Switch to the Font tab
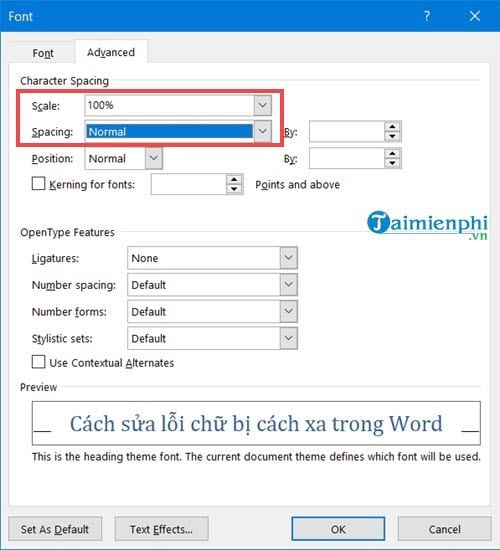This screenshot has height=550, width=500. click(43, 53)
